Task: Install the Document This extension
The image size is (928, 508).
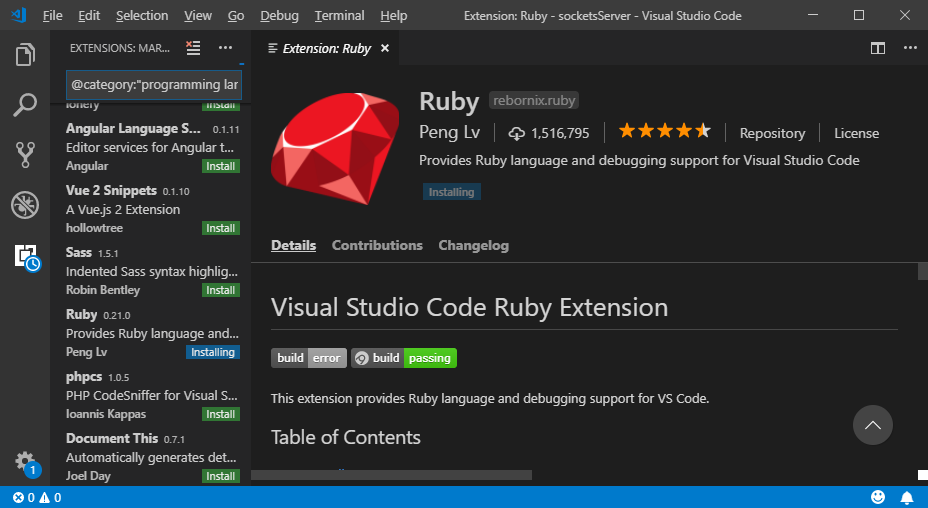Action: (x=221, y=476)
